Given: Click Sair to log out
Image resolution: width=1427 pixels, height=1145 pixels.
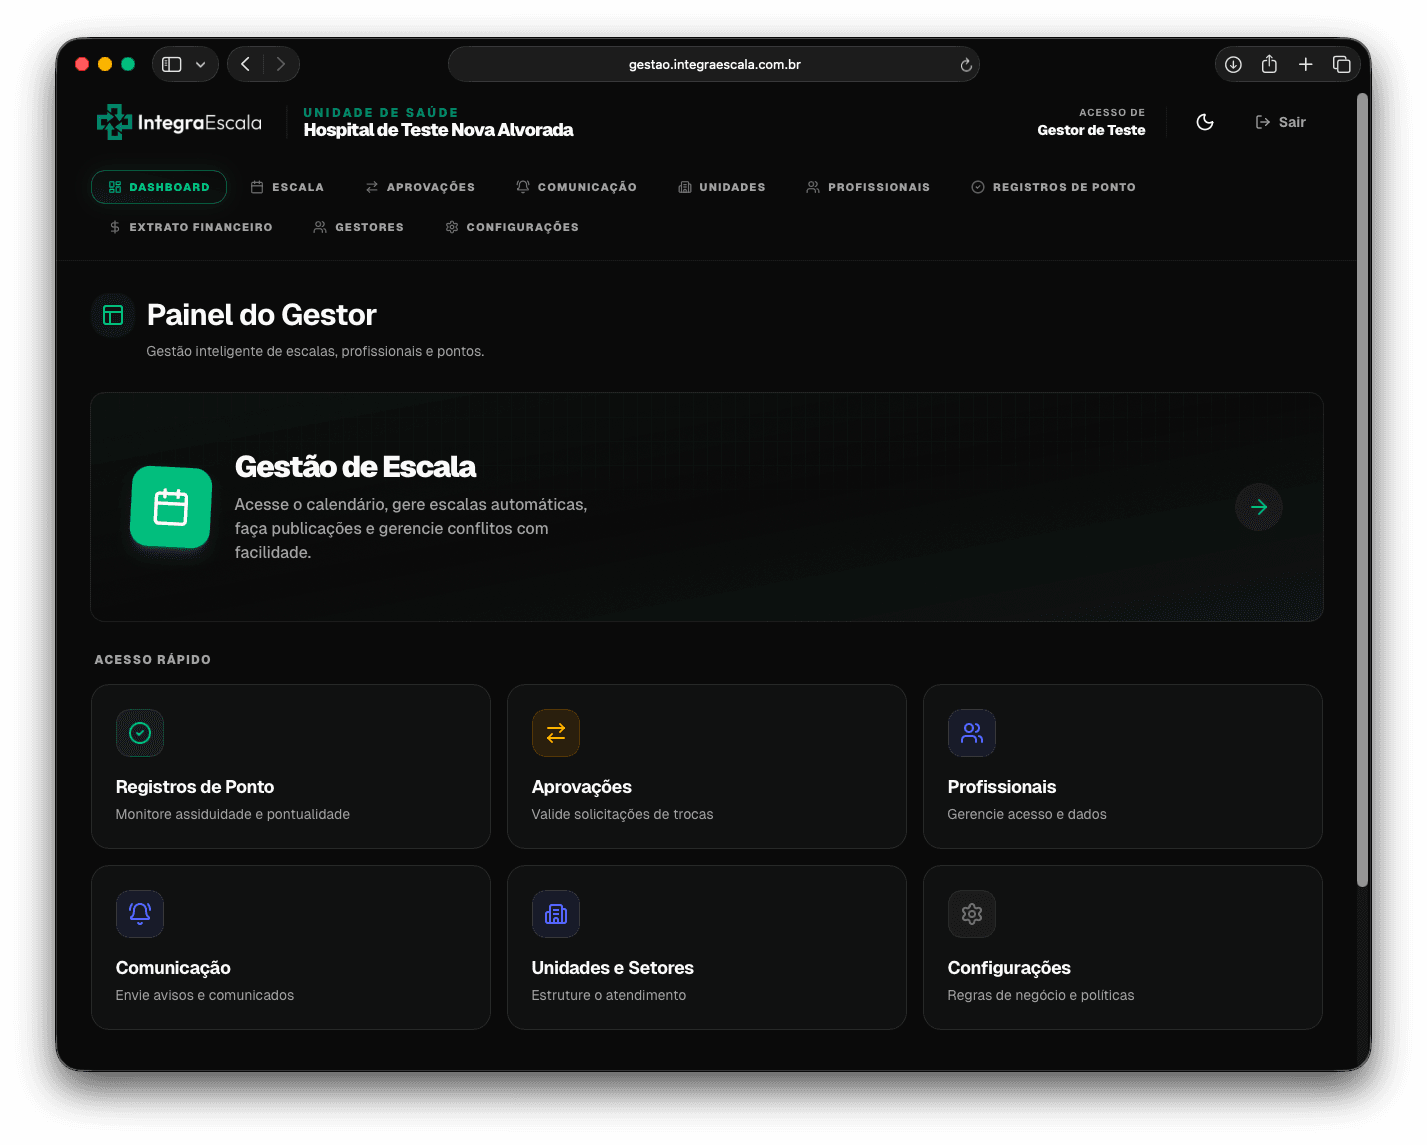Looking at the screenshot, I should pos(1281,121).
